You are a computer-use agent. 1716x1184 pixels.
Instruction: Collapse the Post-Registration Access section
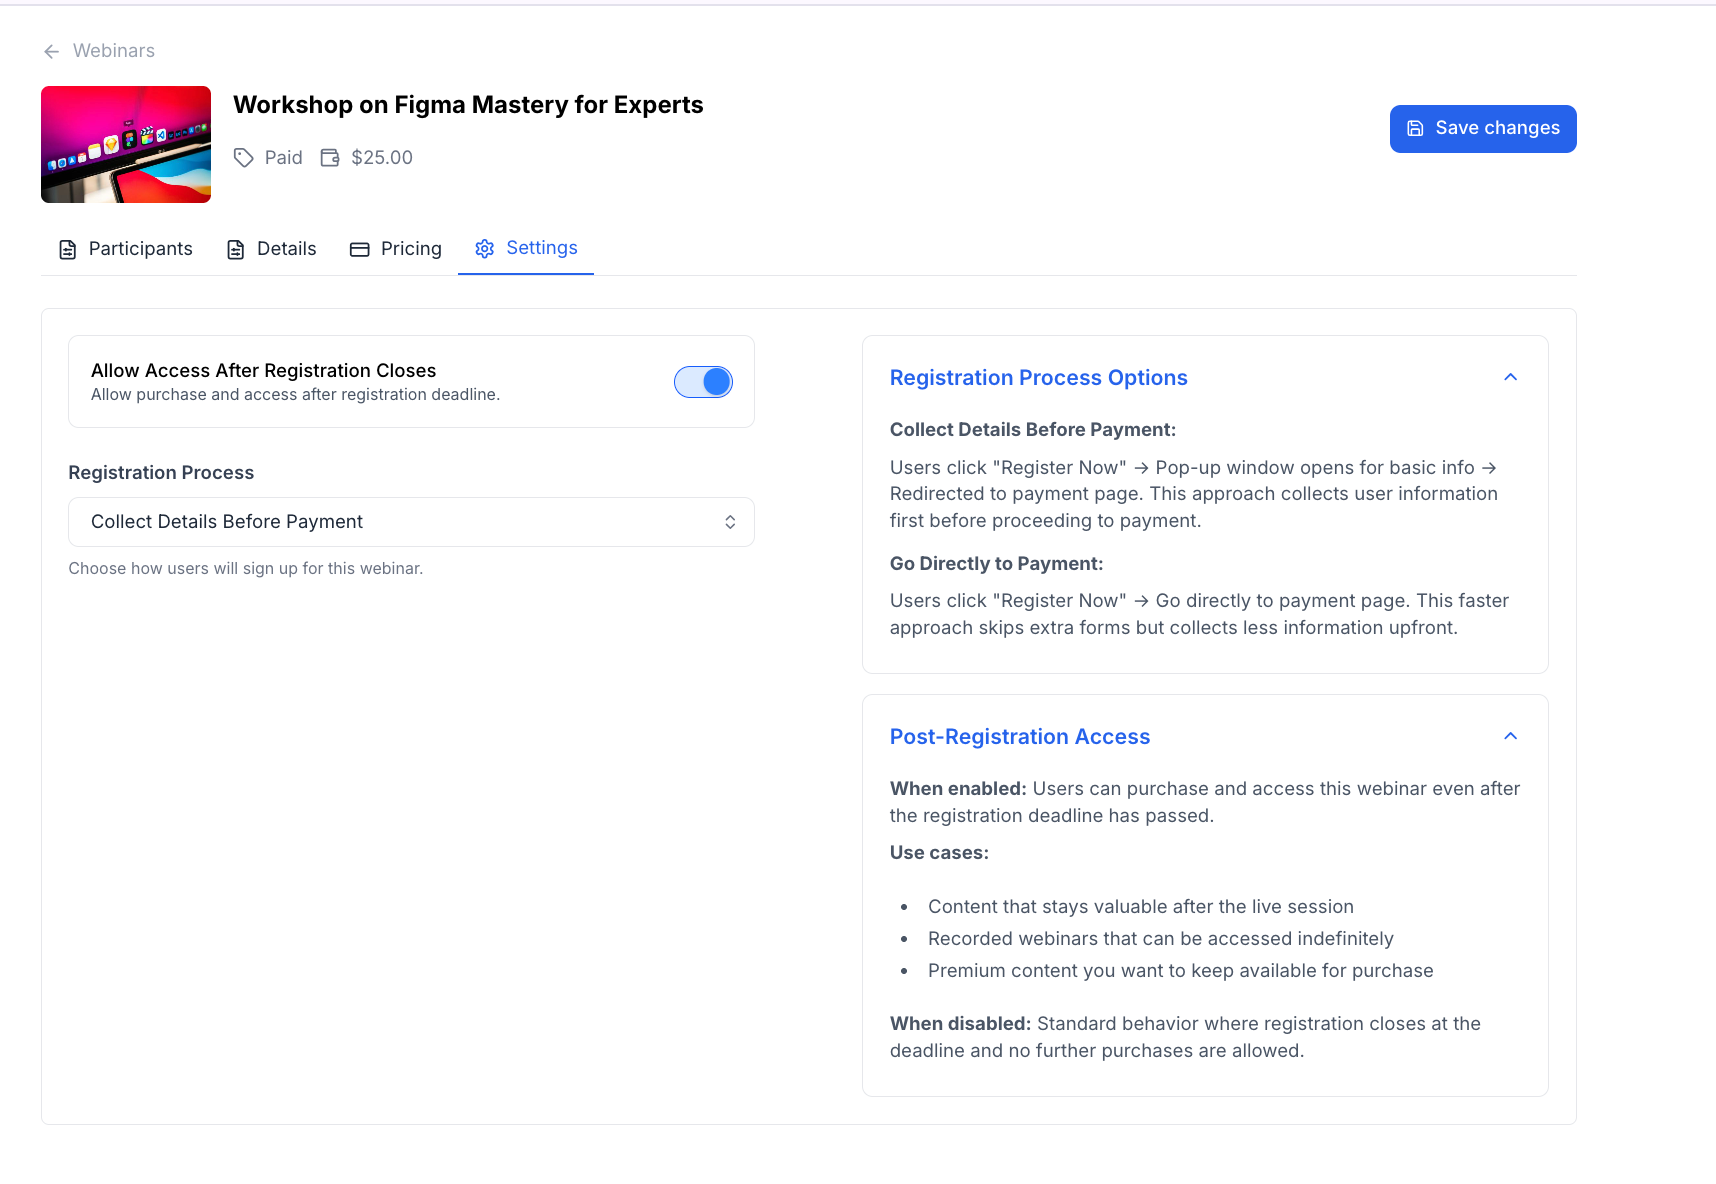(x=1510, y=736)
